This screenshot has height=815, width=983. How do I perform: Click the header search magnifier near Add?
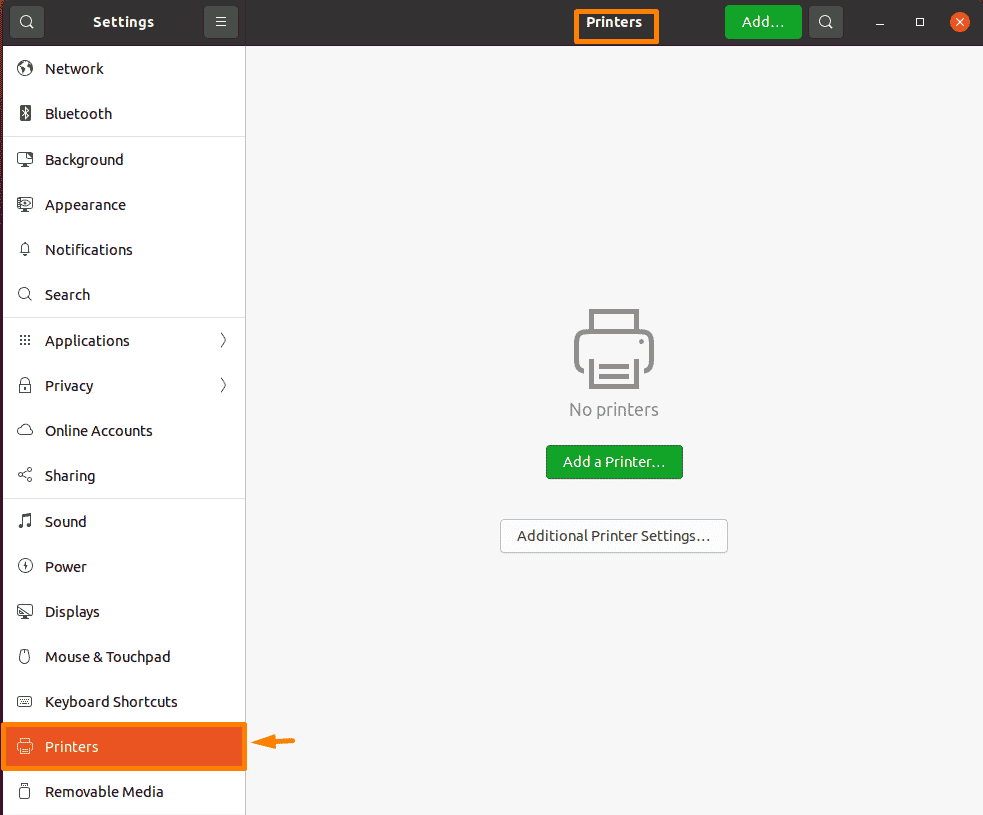pos(825,21)
